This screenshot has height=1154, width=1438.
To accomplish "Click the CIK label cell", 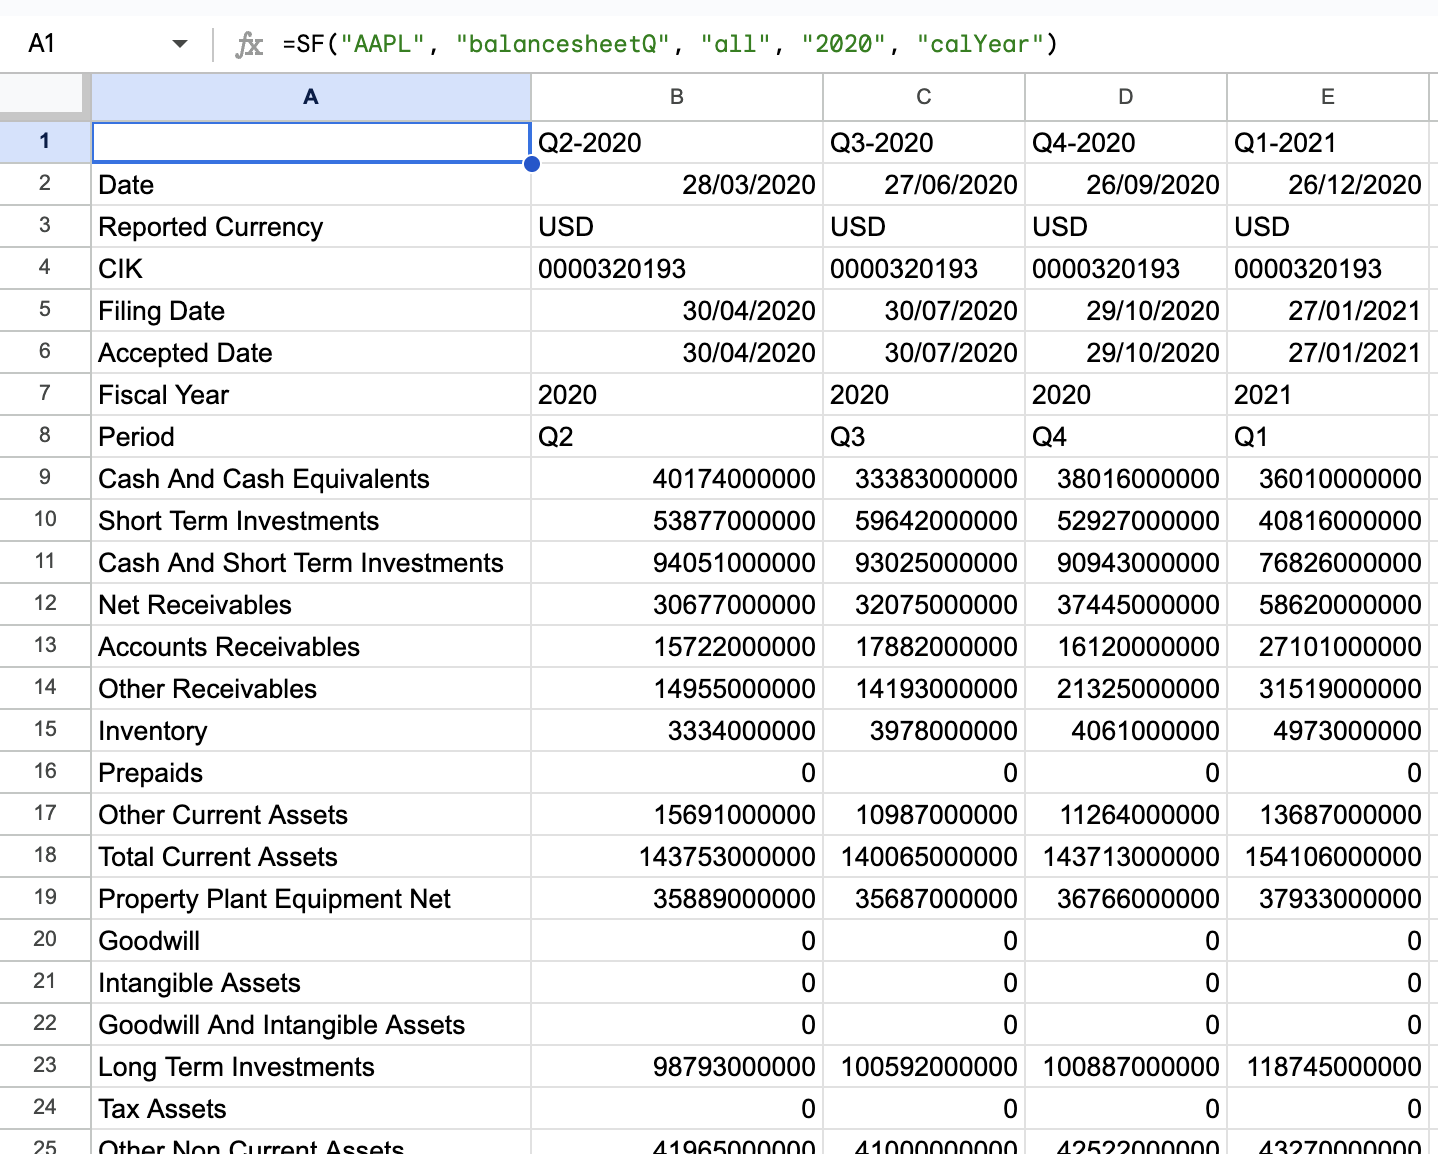I will pos(311,268).
